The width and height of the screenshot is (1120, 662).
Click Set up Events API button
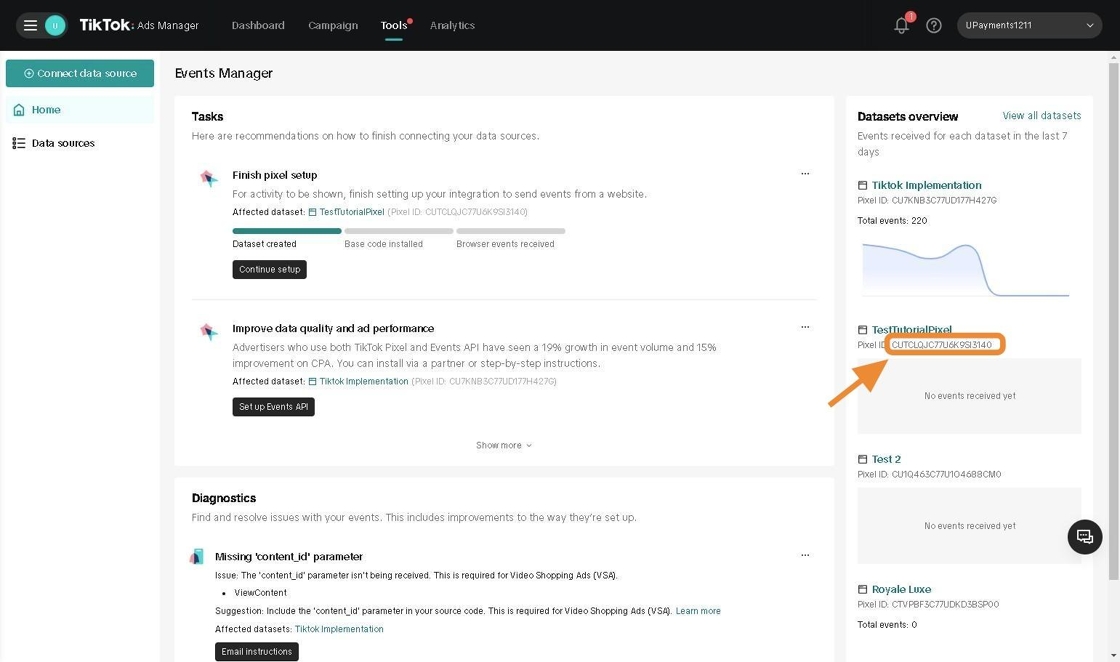pyautogui.click(x=274, y=407)
